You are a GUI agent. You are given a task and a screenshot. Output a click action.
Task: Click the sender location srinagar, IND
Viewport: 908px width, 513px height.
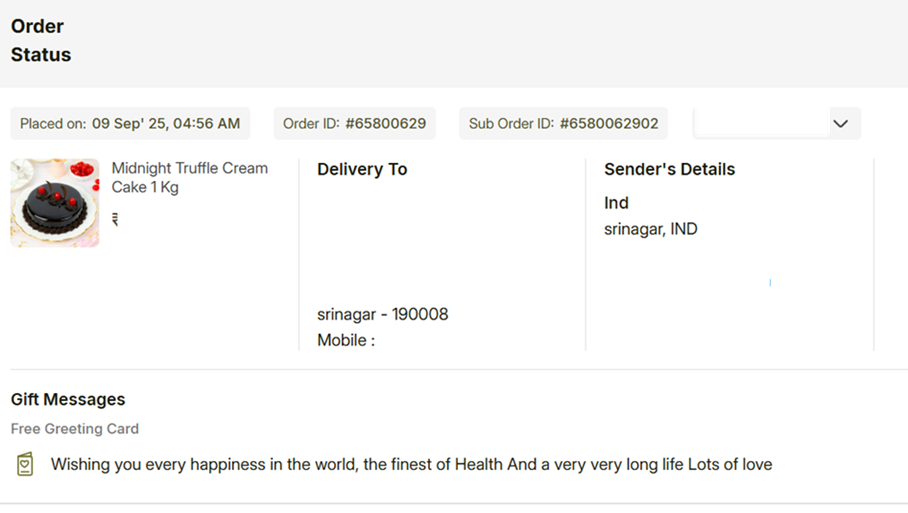[x=650, y=229]
